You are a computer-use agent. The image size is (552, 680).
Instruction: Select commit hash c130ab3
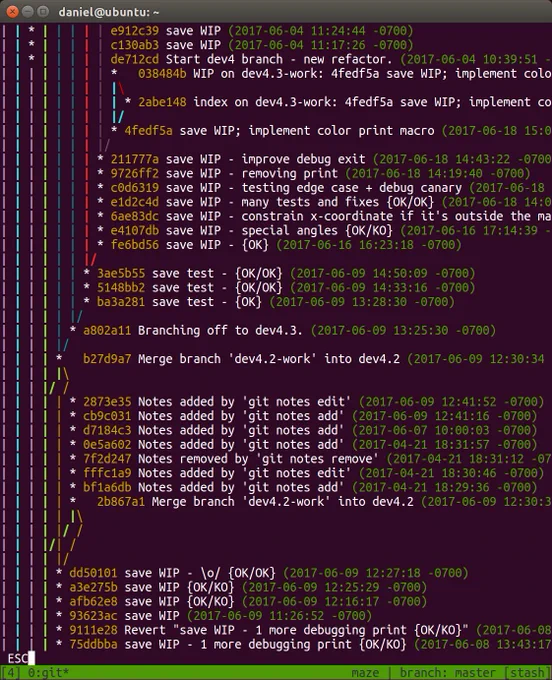coord(134,45)
